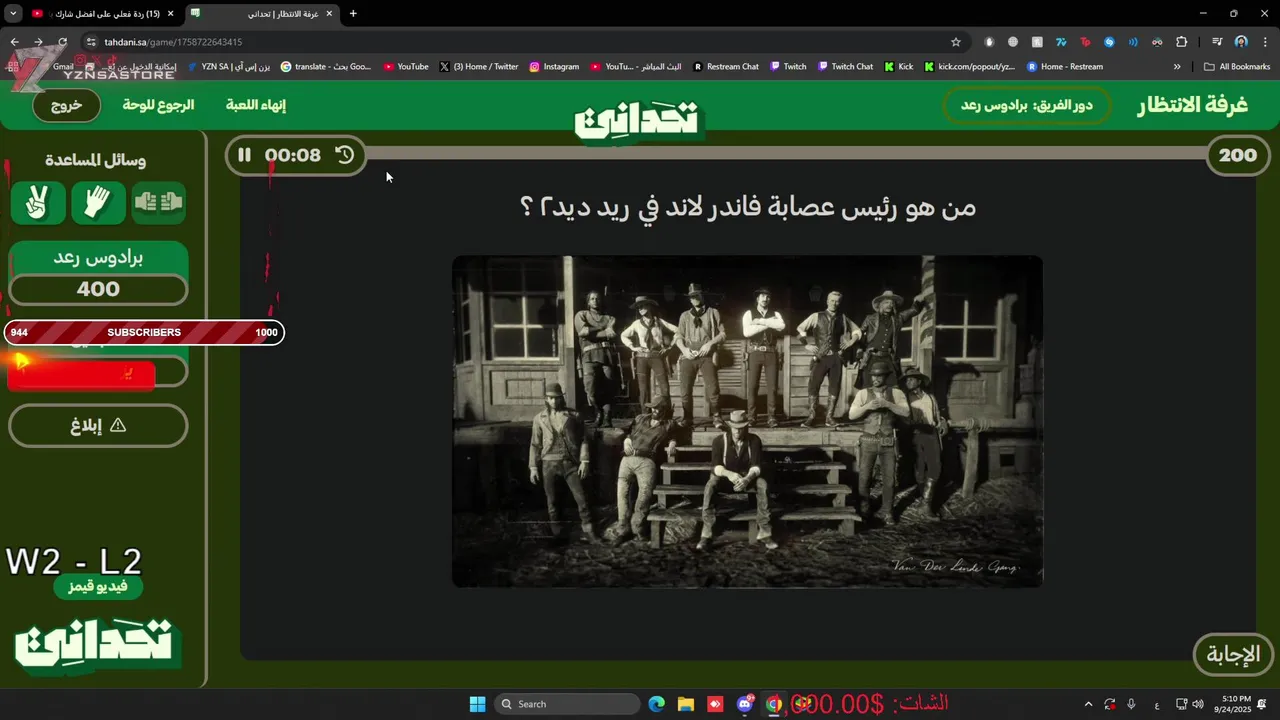This screenshot has width=1280, height=720.
Task: Bookmark this page with star icon
Action: point(956,42)
